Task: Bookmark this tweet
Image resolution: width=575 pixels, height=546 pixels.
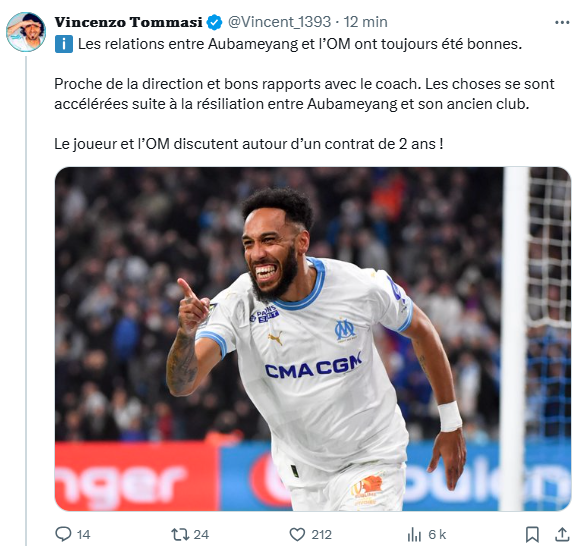Action: (x=532, y=534)
